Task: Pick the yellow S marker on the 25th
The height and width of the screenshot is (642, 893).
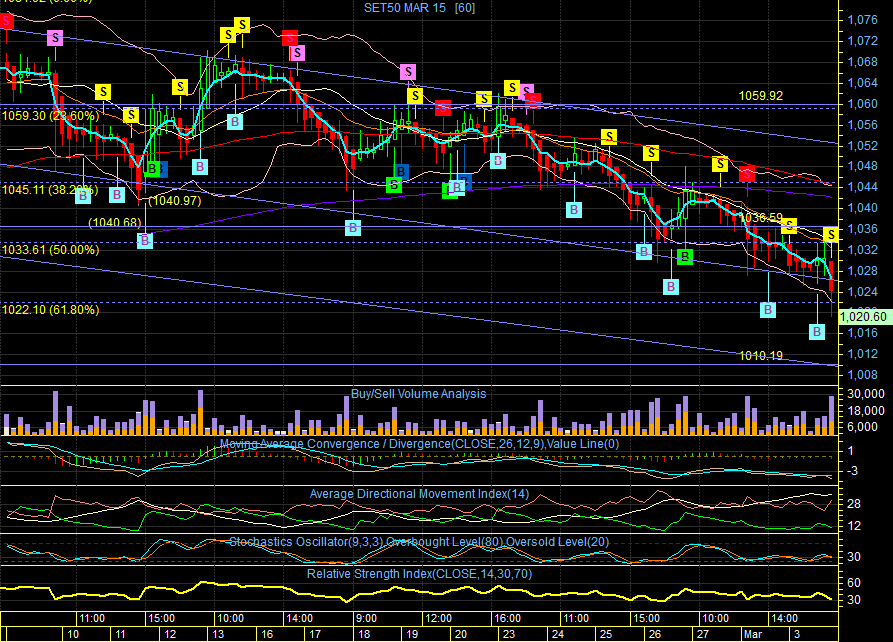Action: [609, 137]
